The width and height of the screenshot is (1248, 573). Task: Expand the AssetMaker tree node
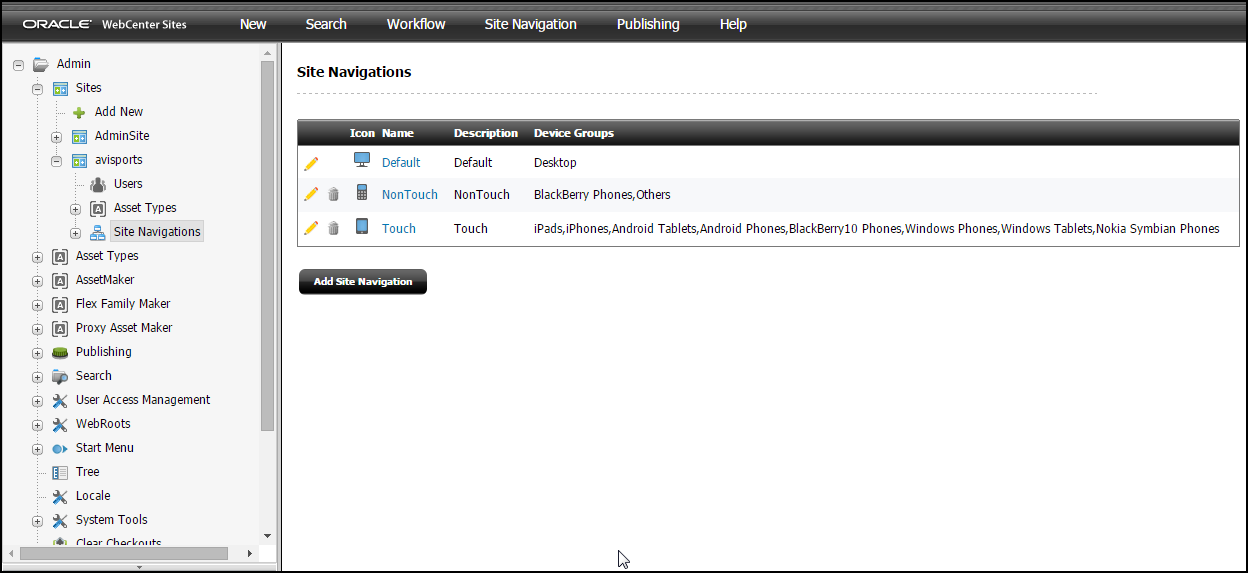click(37, 281)
